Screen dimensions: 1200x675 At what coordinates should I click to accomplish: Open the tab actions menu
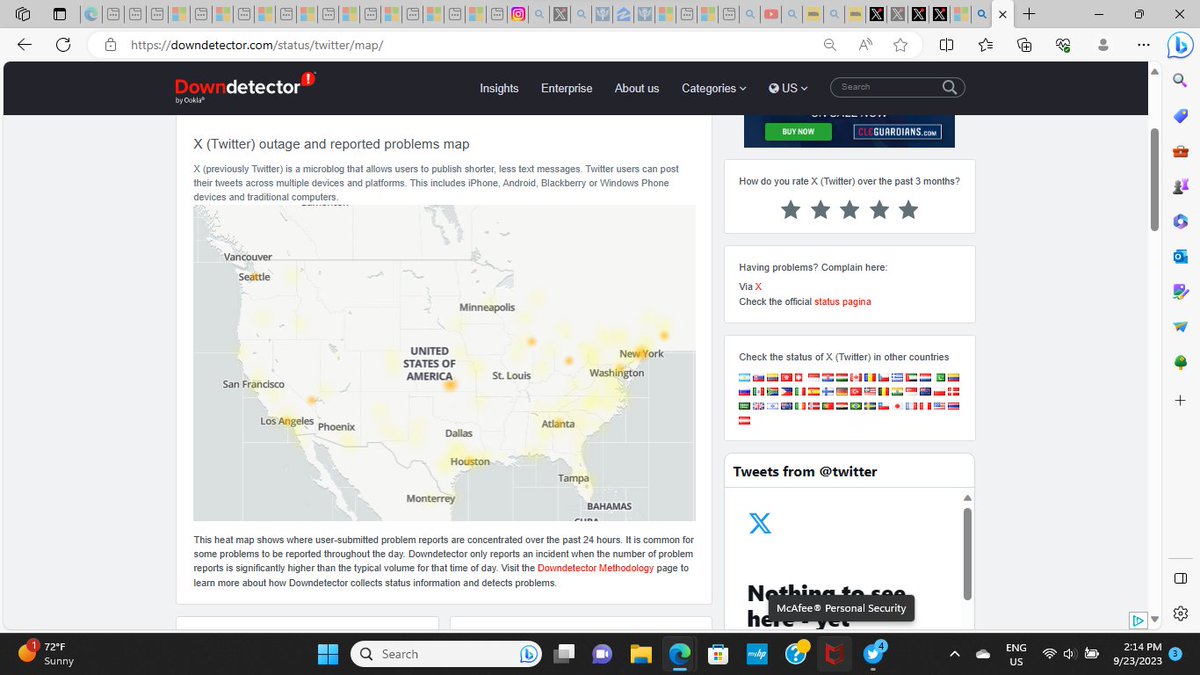coord(24,15)
